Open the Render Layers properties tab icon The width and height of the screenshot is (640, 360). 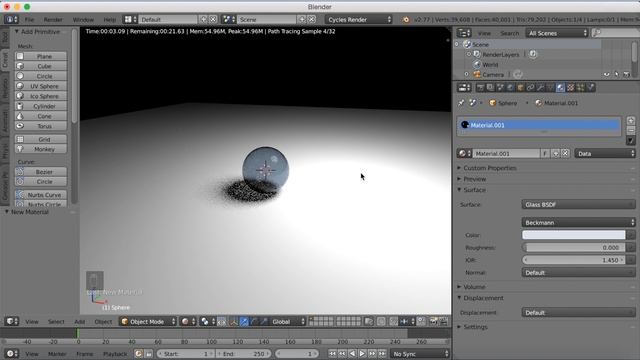pos(490,87)
